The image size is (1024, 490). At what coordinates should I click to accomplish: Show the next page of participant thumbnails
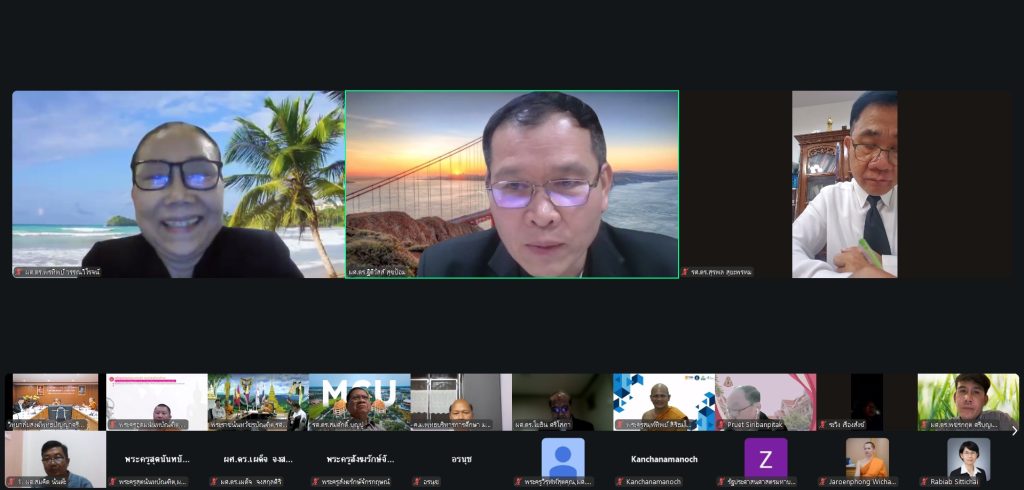click(x=1014, y=431)
